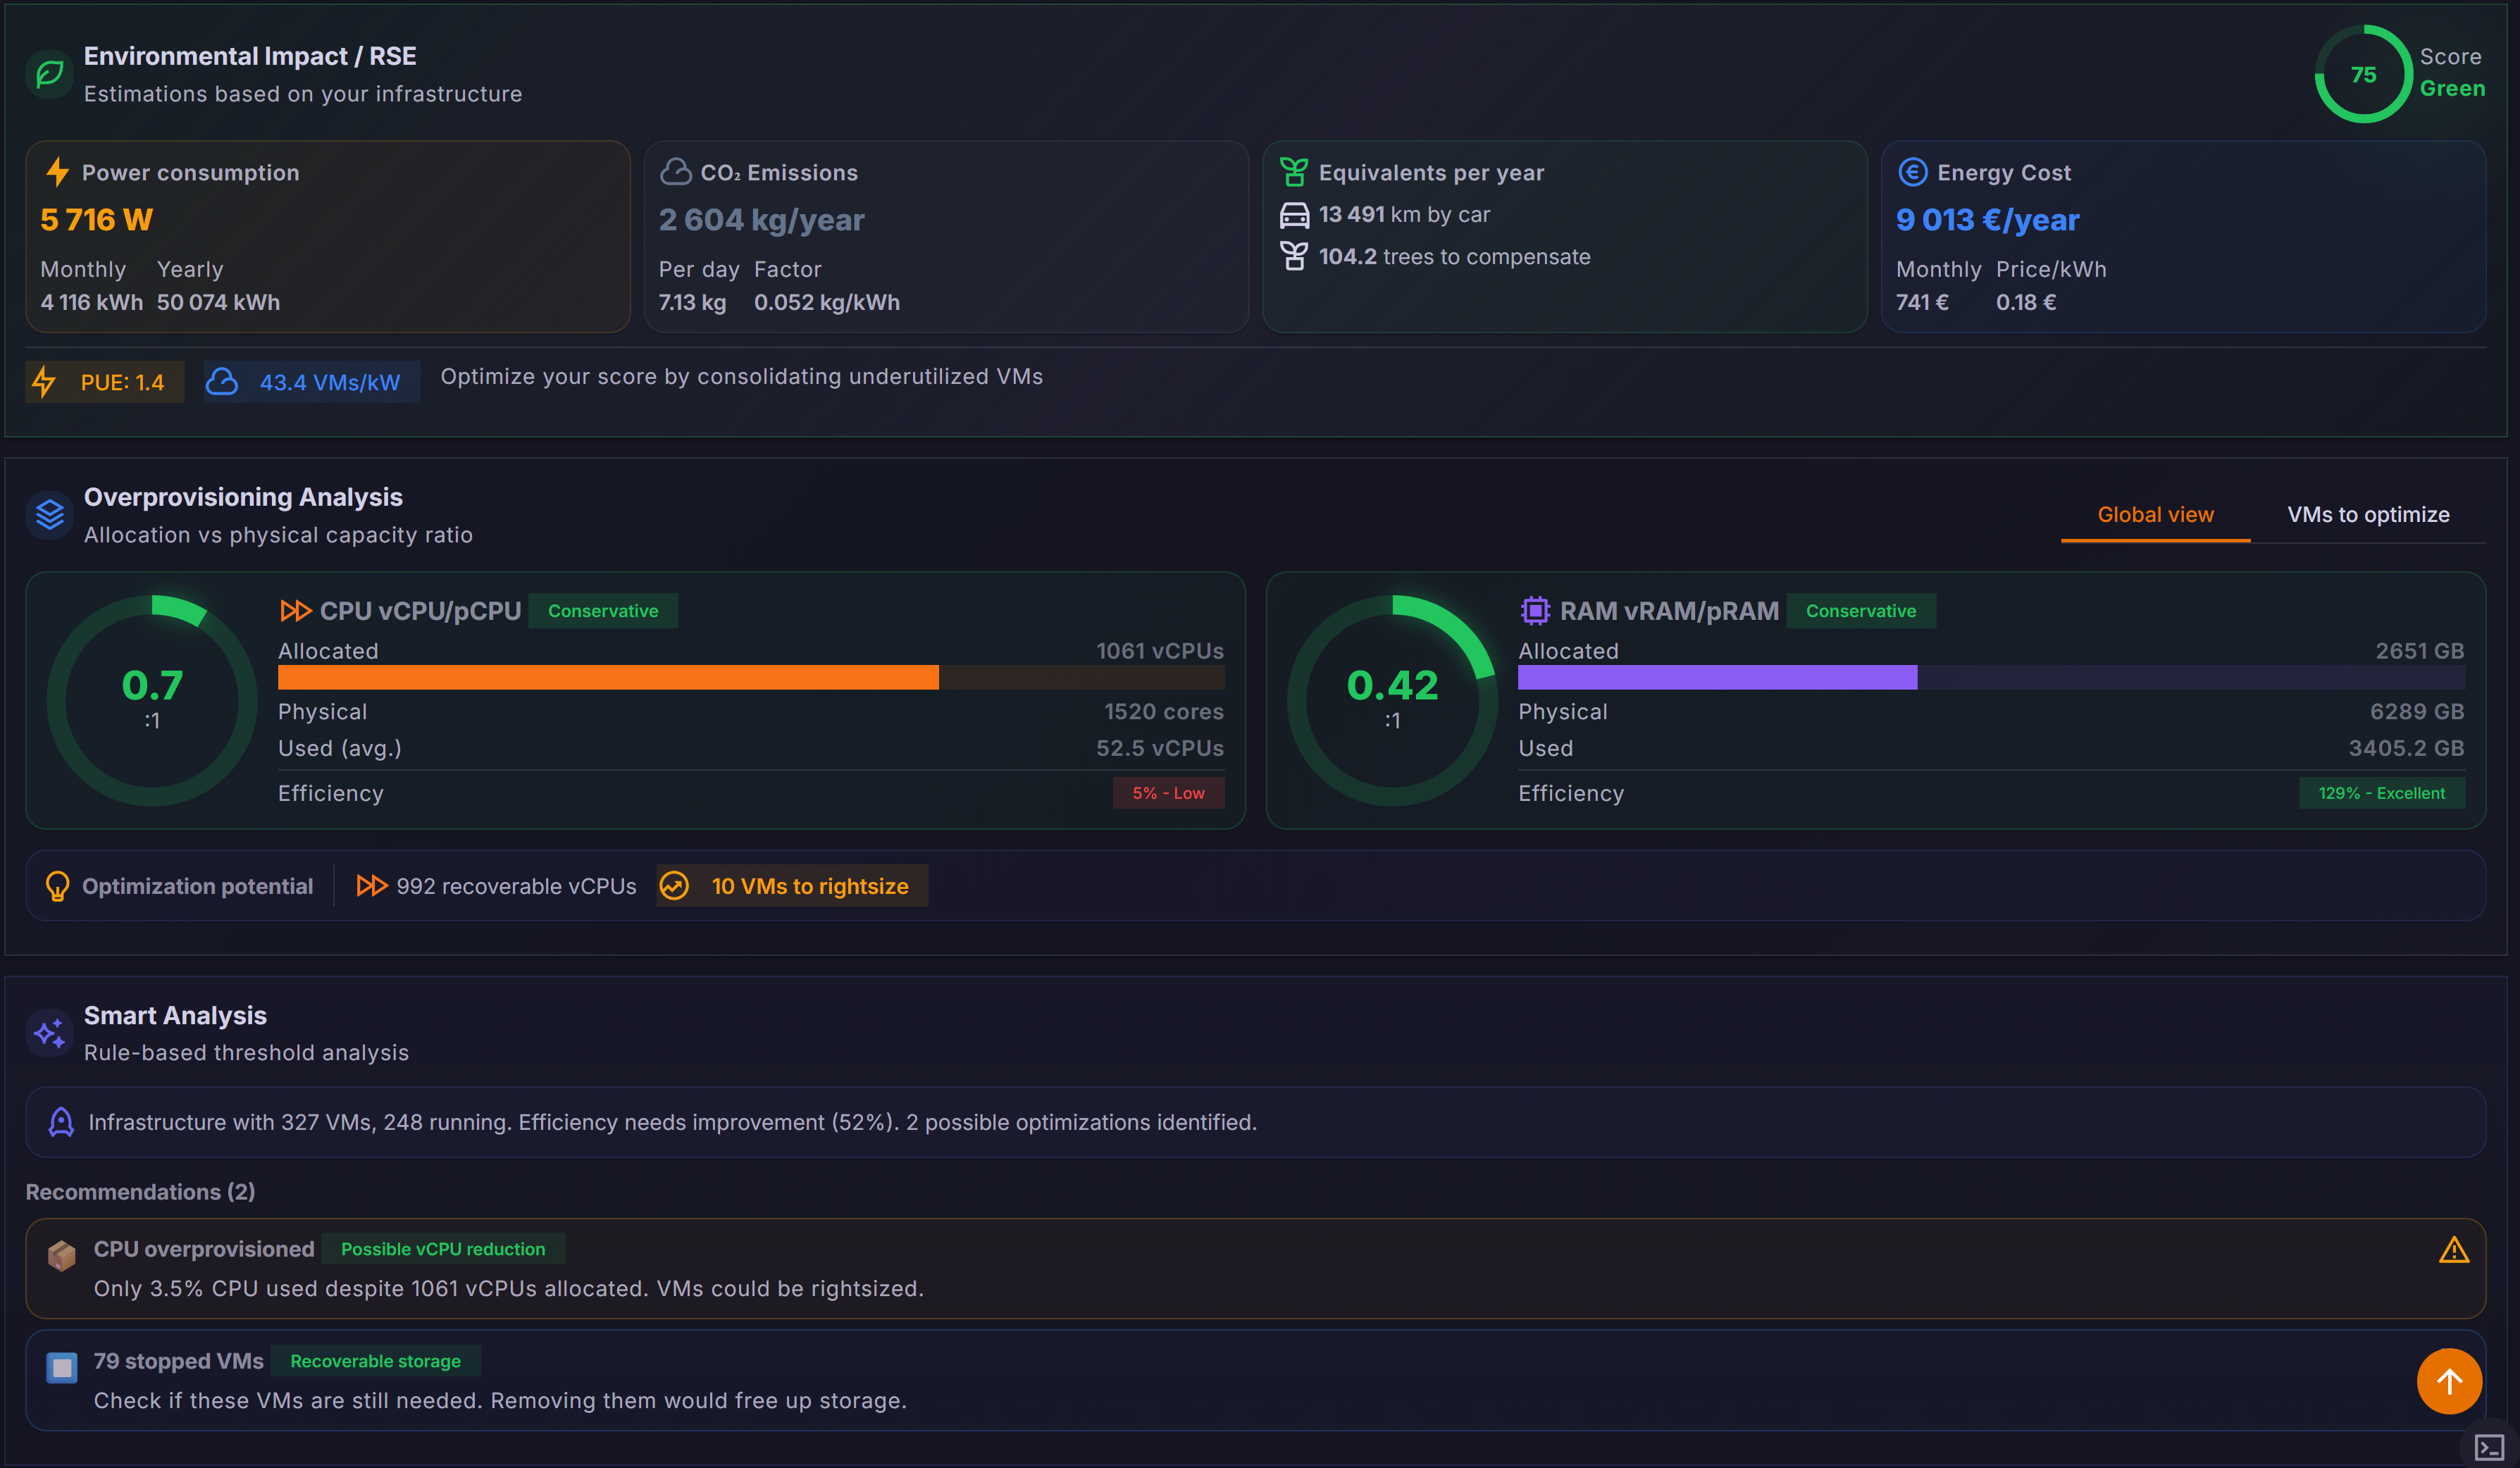Viewport: 2520px width, 1468px height.
Task: Click the lightning bolt Power consumption icon
Action: coord(58,172)
